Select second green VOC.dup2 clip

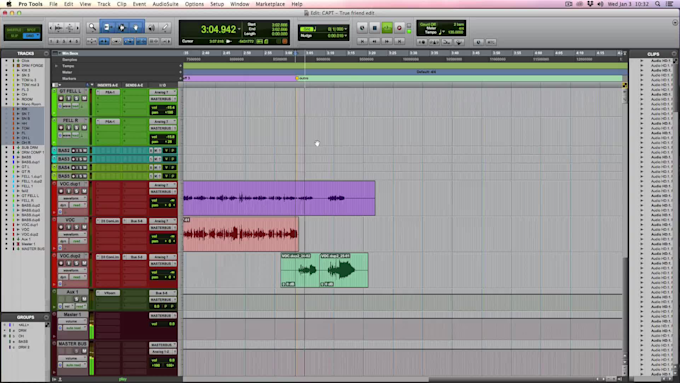[x=344, y=270]
